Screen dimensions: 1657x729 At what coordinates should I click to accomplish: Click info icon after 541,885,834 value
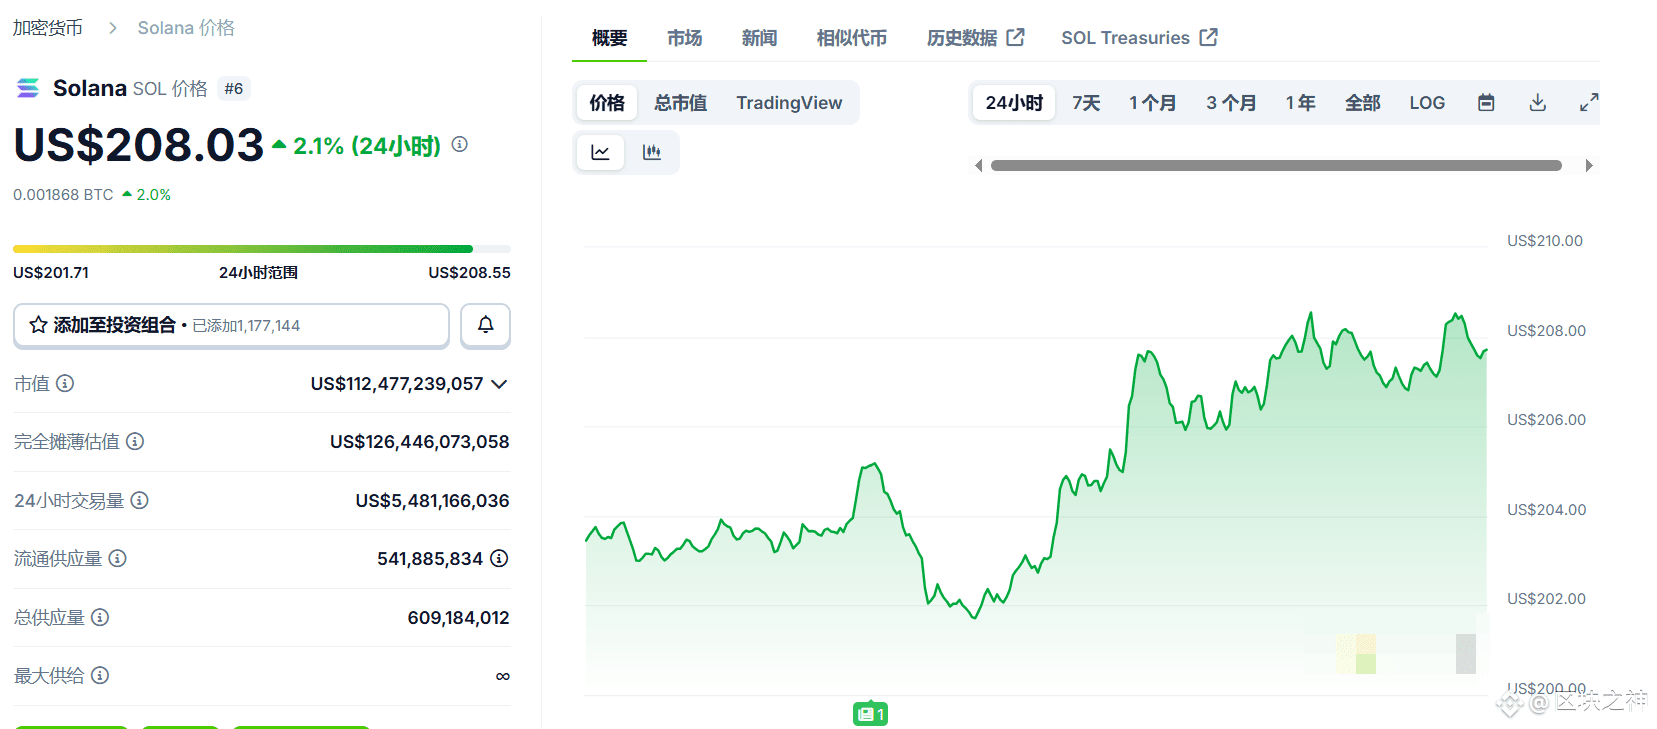(499, 558)
